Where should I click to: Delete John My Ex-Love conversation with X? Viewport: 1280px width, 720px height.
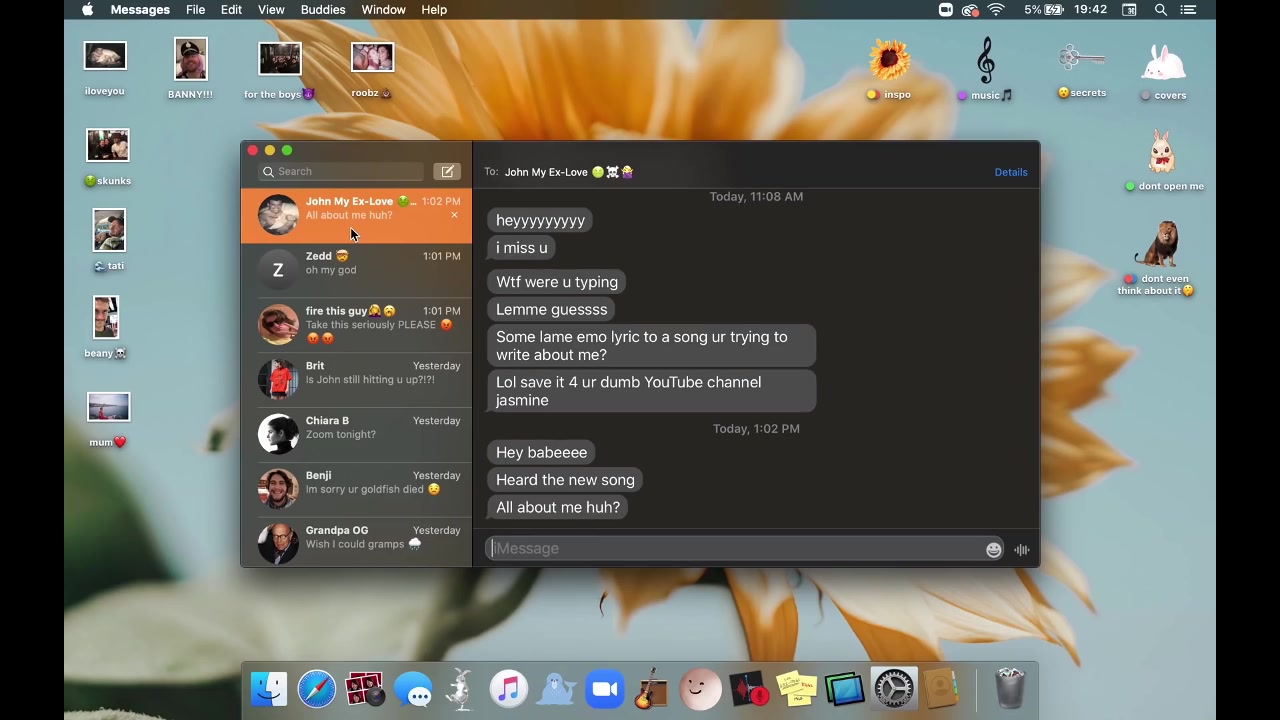click(454, 215)
